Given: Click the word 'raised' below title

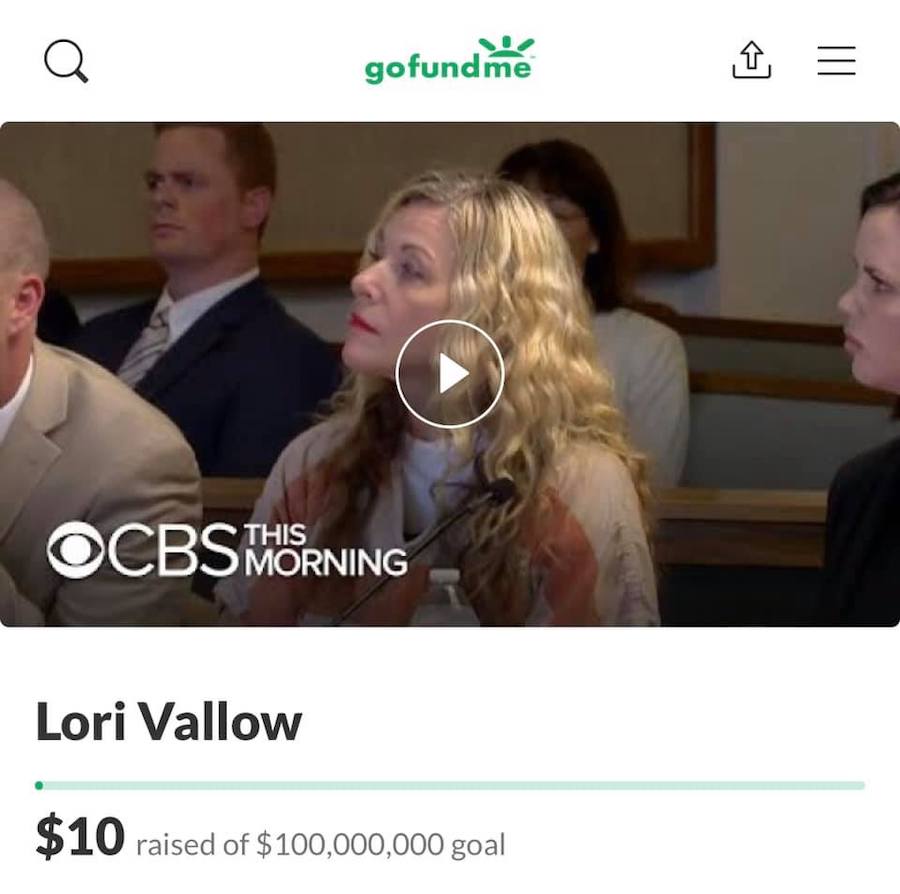Looking at the screenshot, I should coord(175,845).
